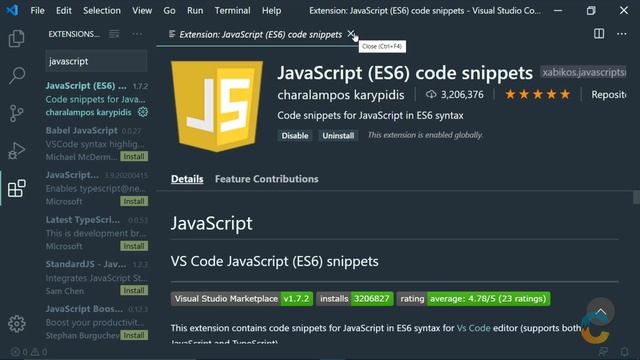Open the Source Control view
The height and width of the screenshot is (360, 640).
pyautogui.click(x=16, y=113)
